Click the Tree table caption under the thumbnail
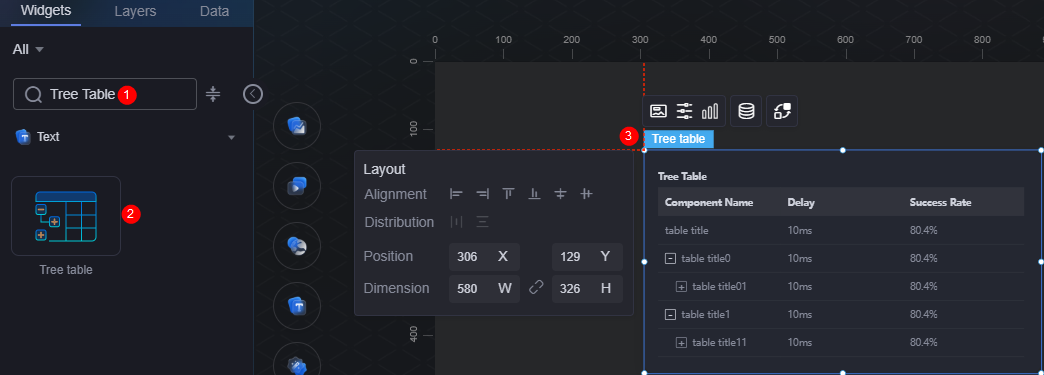 click(x=66, y=270)
